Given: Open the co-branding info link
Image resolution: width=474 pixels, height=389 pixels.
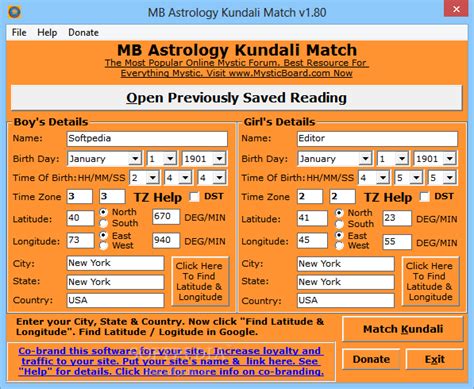Looking at the screenshot, I should [171, 361].
